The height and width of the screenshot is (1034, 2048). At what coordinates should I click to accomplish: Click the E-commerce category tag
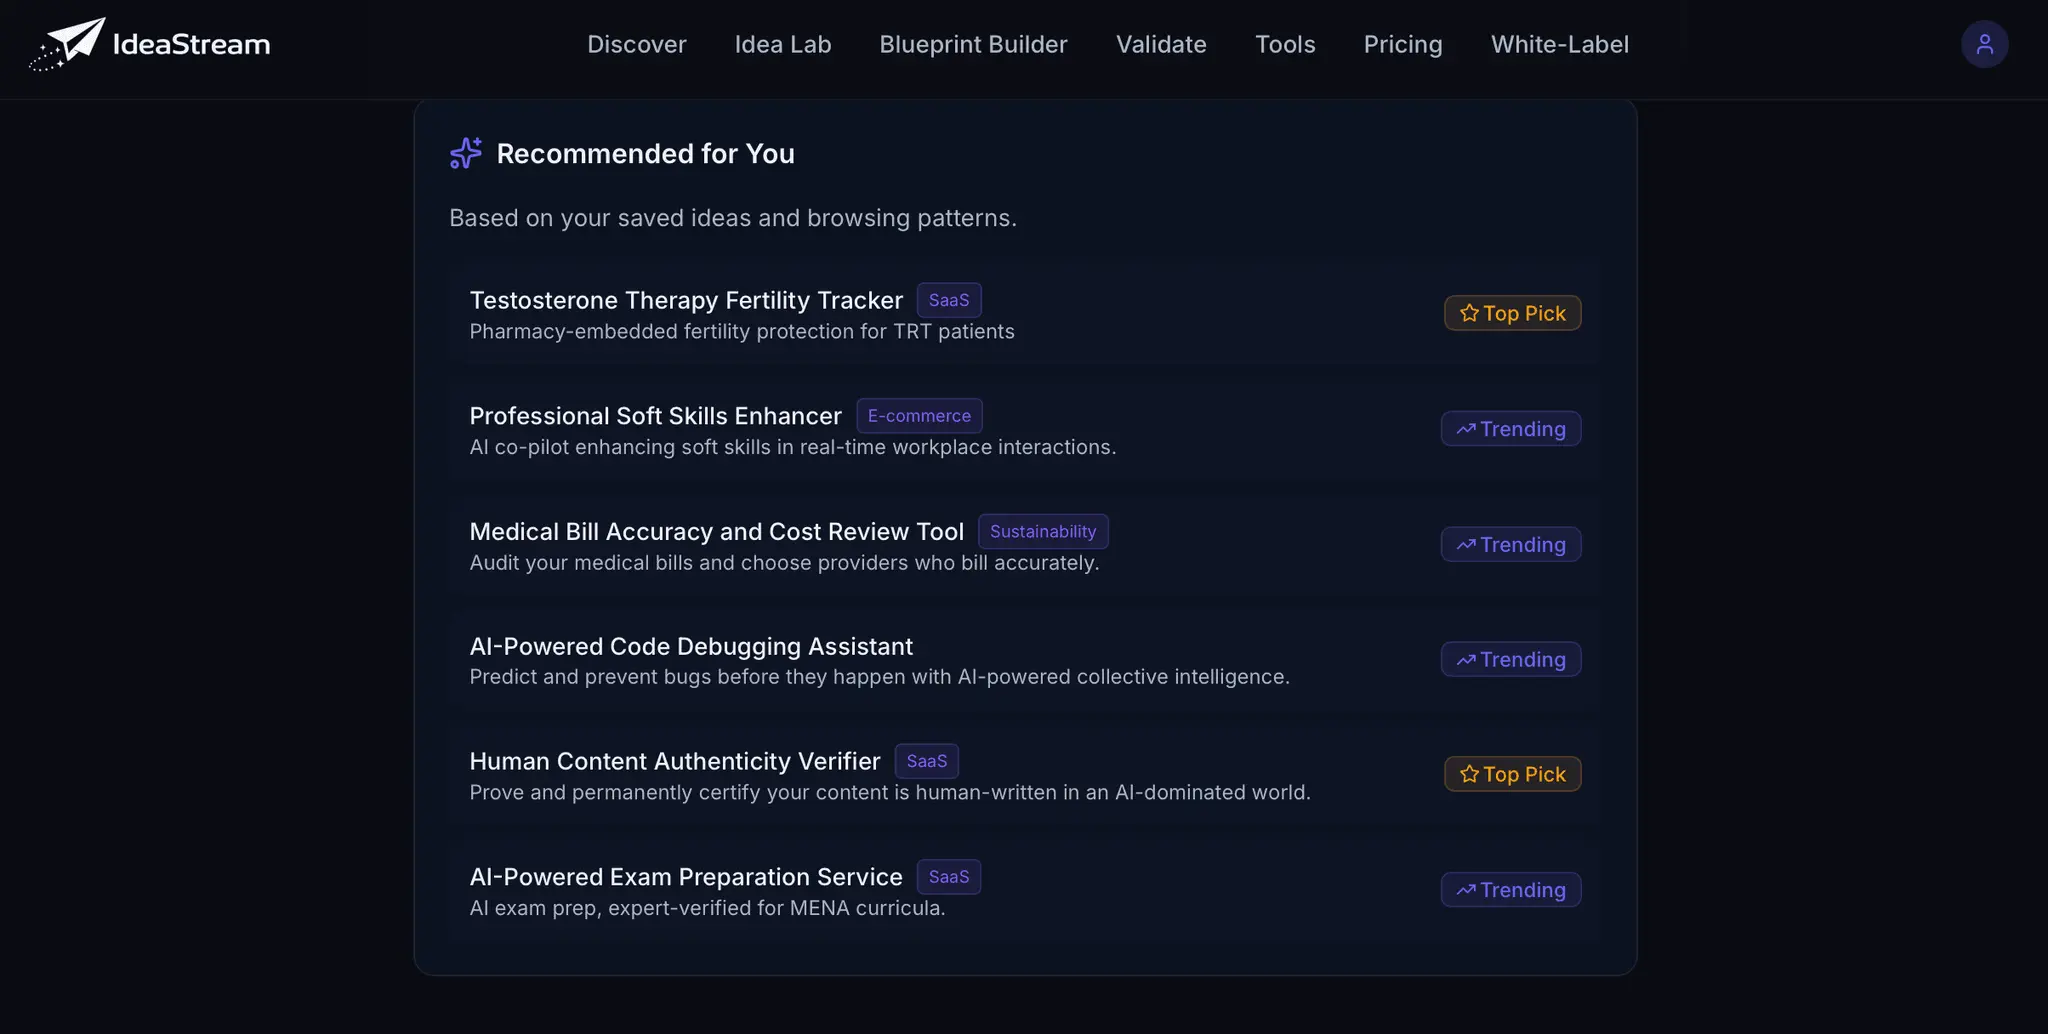pyautogui.click(x=919, y=416)
